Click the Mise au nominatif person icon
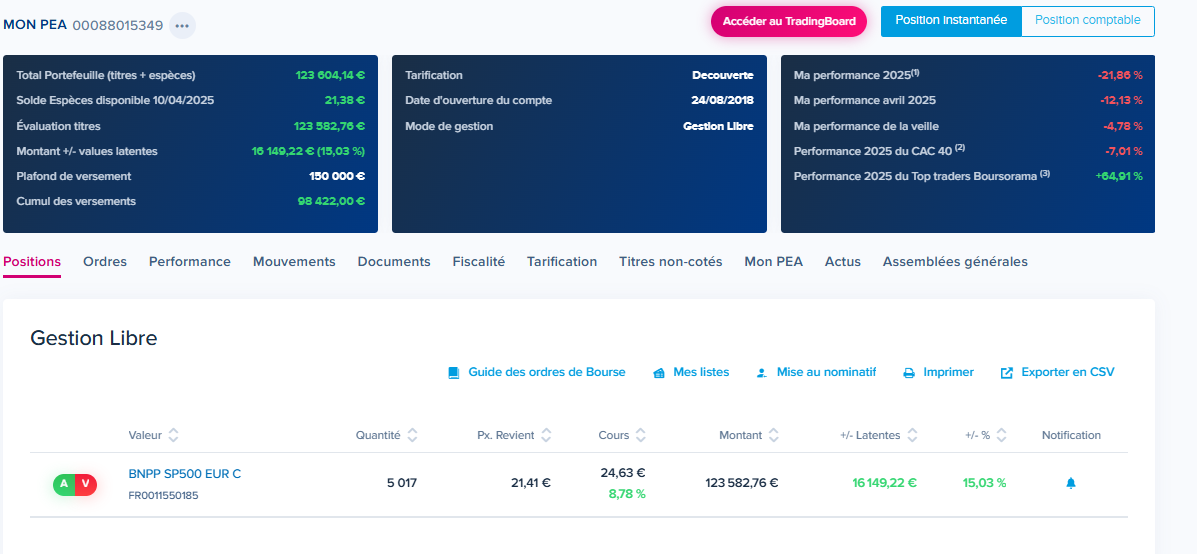The image size is (1197, 554). coord(761,373)
